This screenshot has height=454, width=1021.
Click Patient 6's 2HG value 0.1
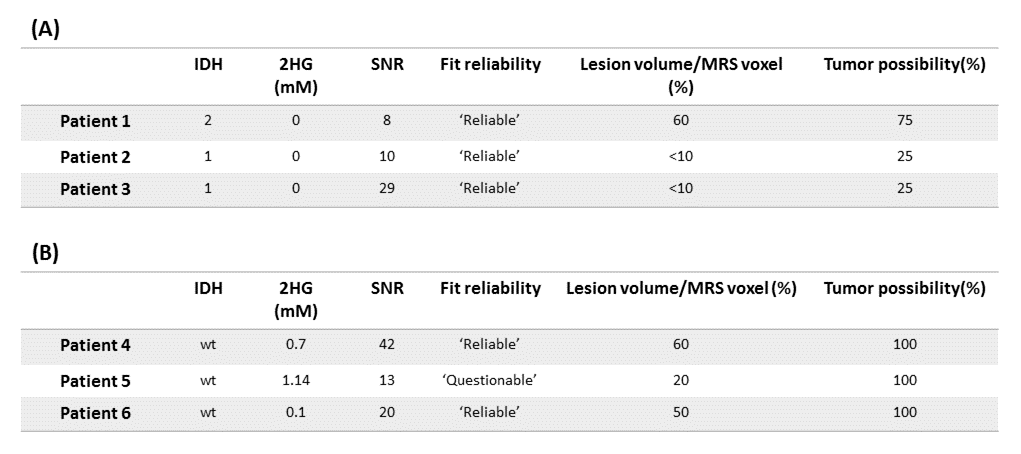click(x=296, y=413)
